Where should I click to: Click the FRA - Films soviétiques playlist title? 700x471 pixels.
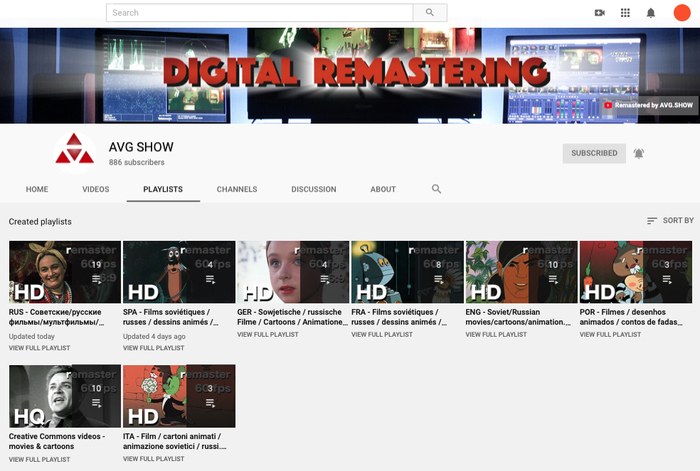coord(399,317)
